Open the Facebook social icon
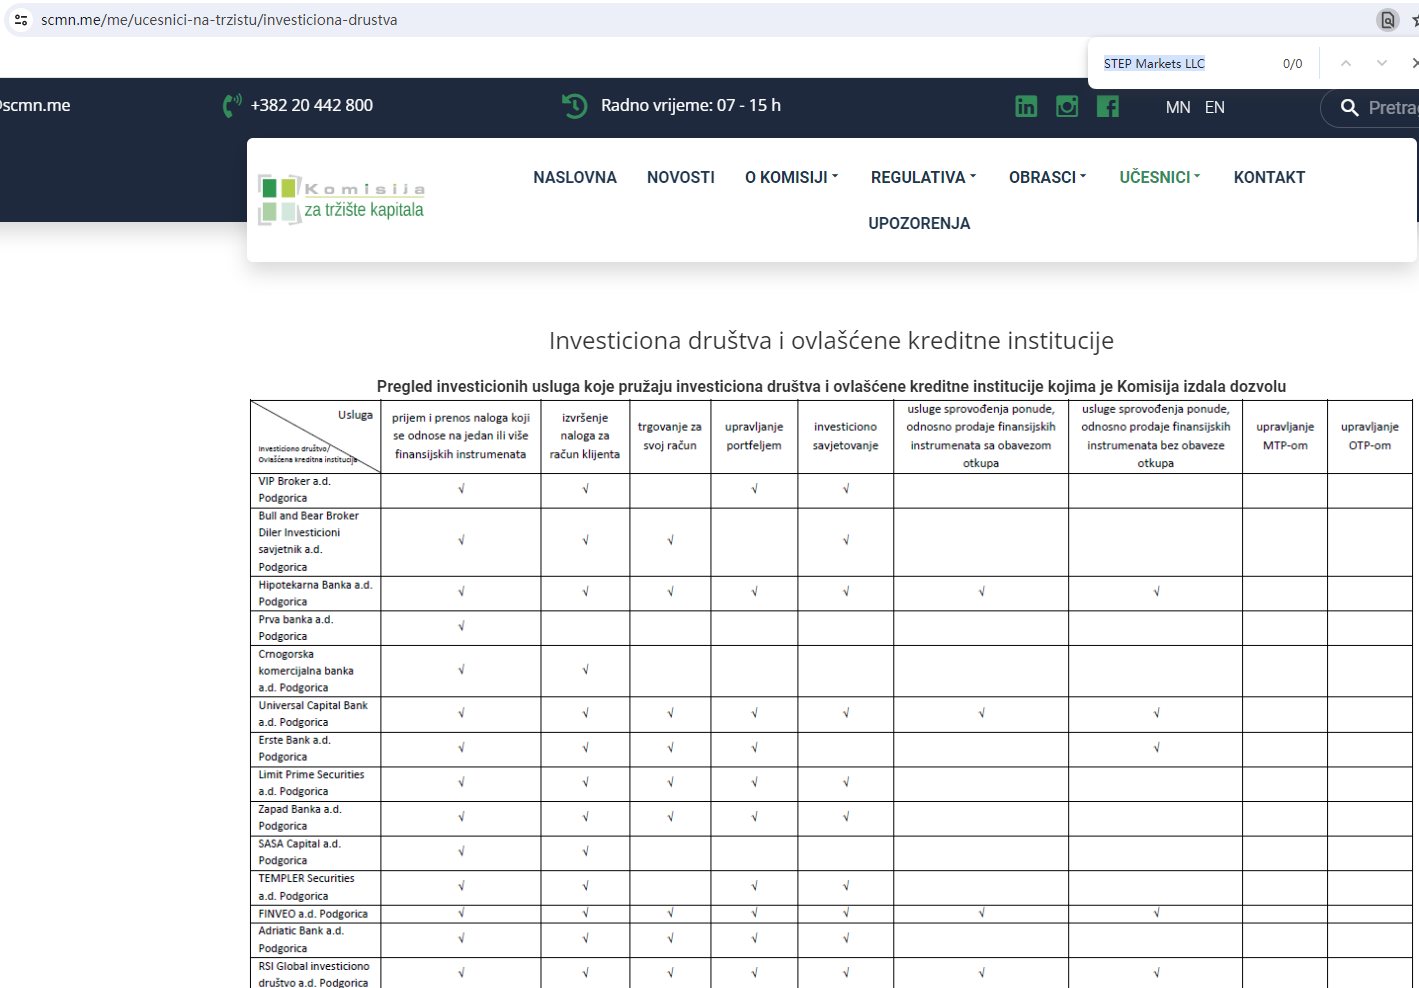1419x988 pixels. (1108, 106)
